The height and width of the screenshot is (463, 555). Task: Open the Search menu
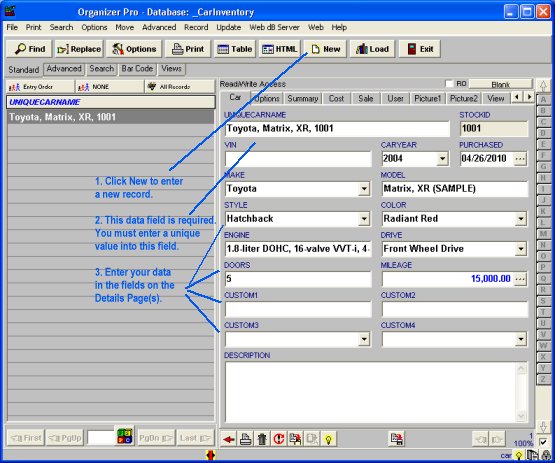[61, 27]
